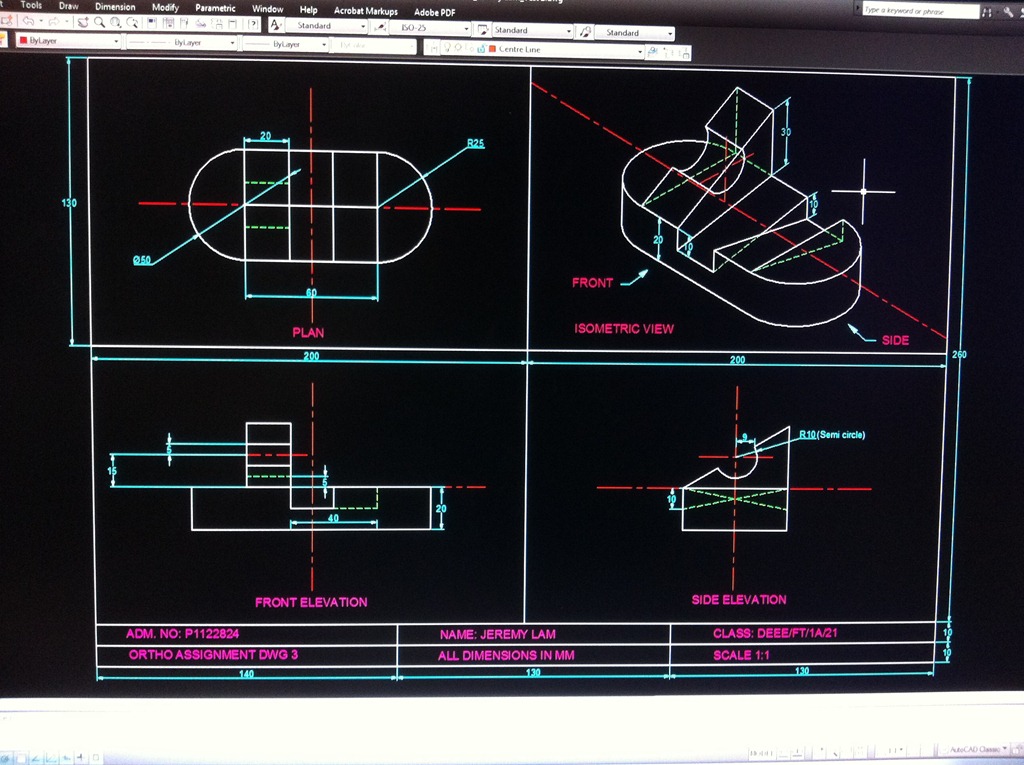
Task: Open the DesignCenter palette icon
Action: (x=168, y=24)
